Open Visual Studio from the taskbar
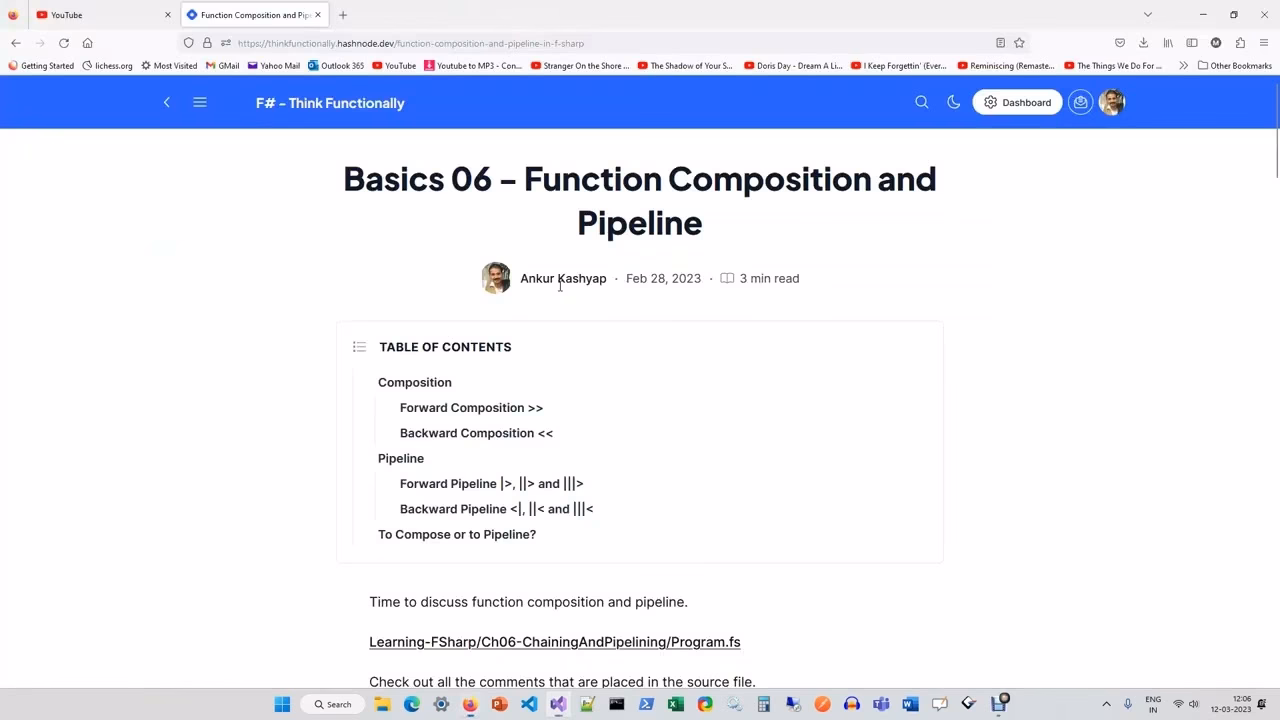1280x720 pixels. click(557, 703)
